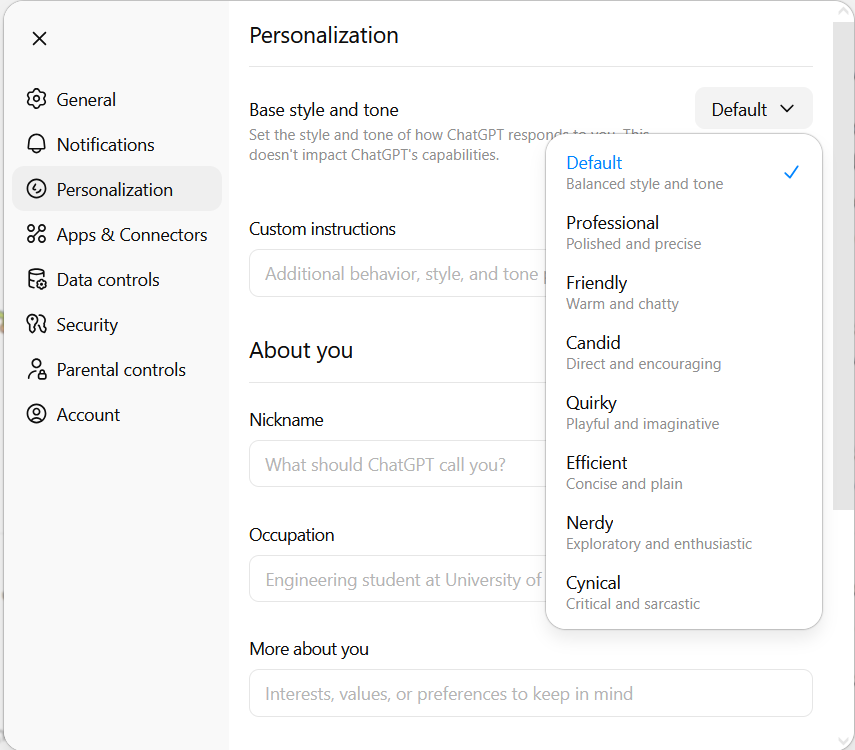This screenshot has height=750, width=855.
Task: Click the Notifications bell icon
Action: point(37,144)
